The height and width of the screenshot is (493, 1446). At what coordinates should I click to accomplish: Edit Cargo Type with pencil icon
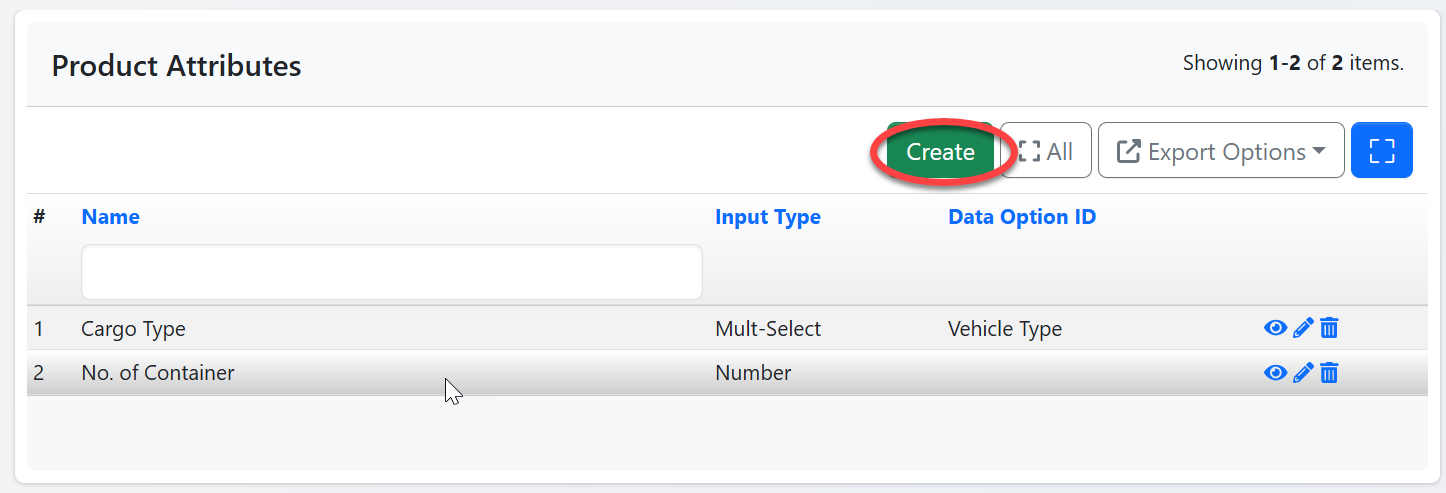tap(1302, 328)
